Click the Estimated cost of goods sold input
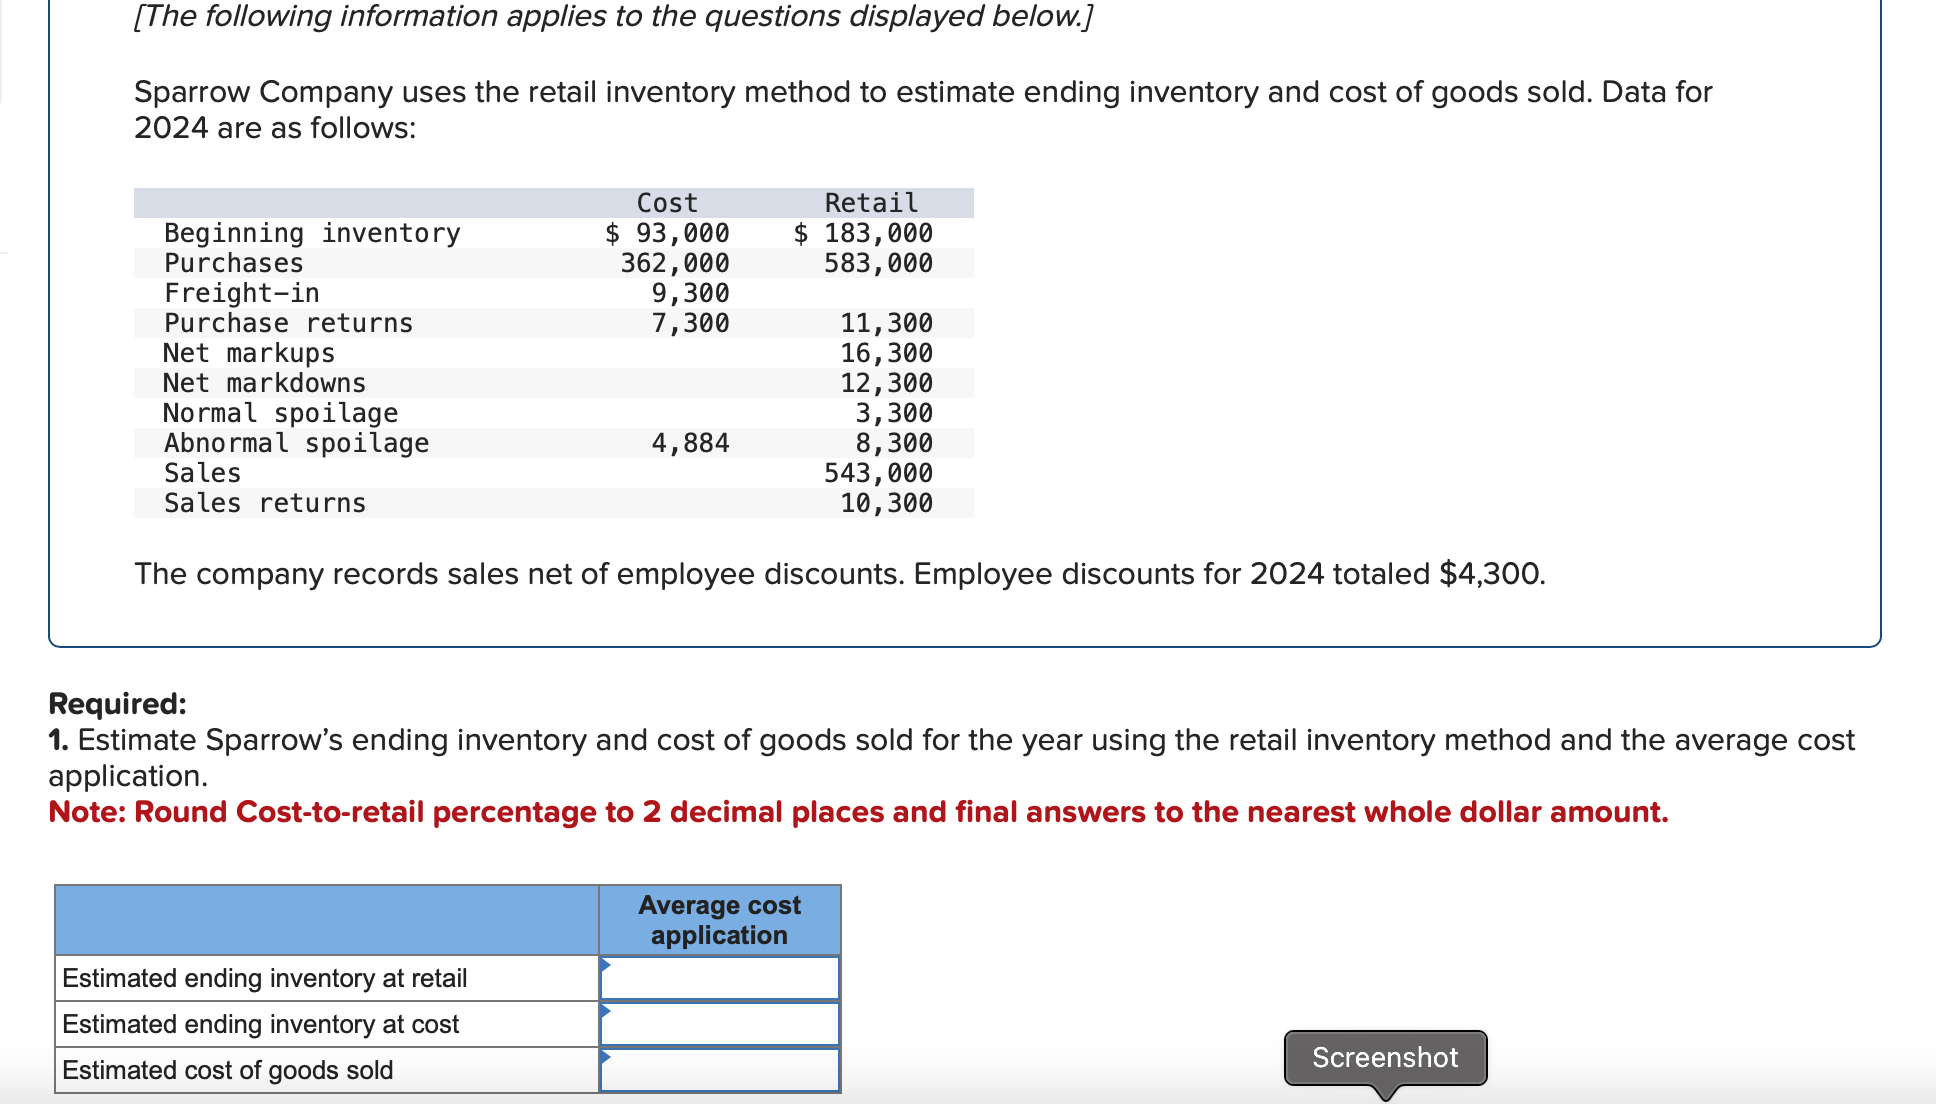Viewport: 1936px width, 1104px height. tap(720, 1070)
